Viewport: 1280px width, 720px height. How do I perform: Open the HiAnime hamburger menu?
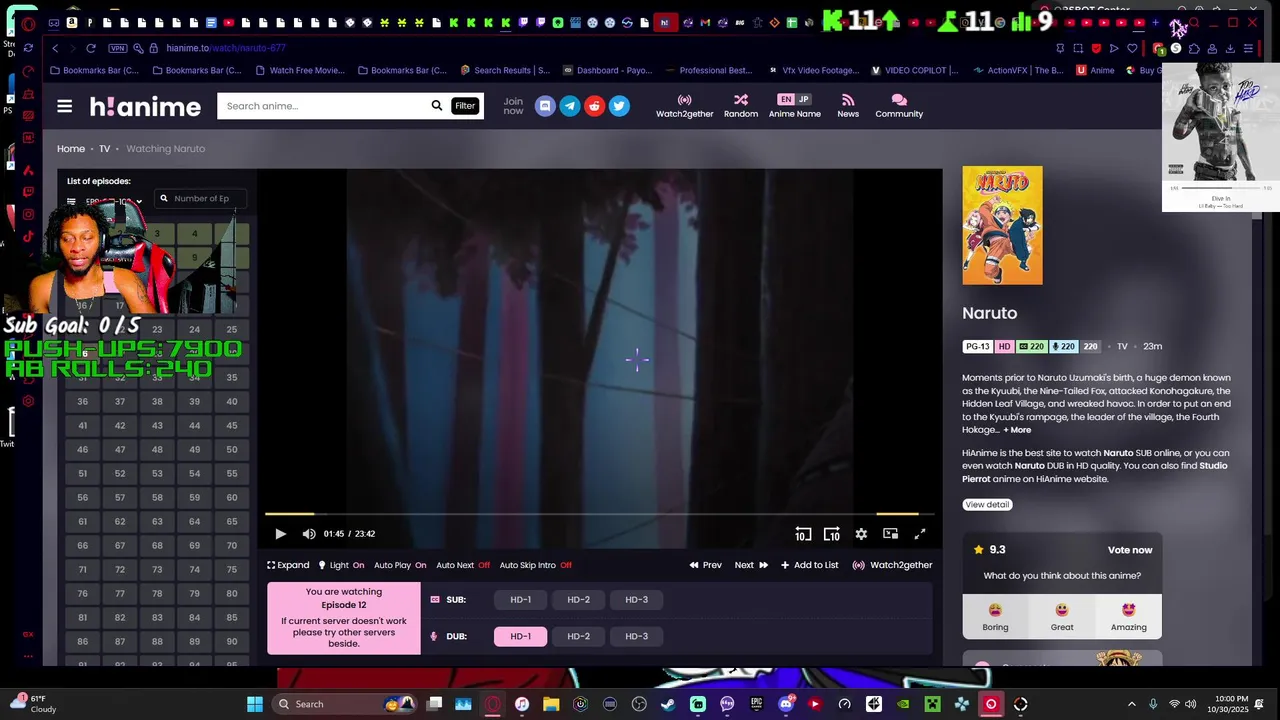(x=64, y=106)
